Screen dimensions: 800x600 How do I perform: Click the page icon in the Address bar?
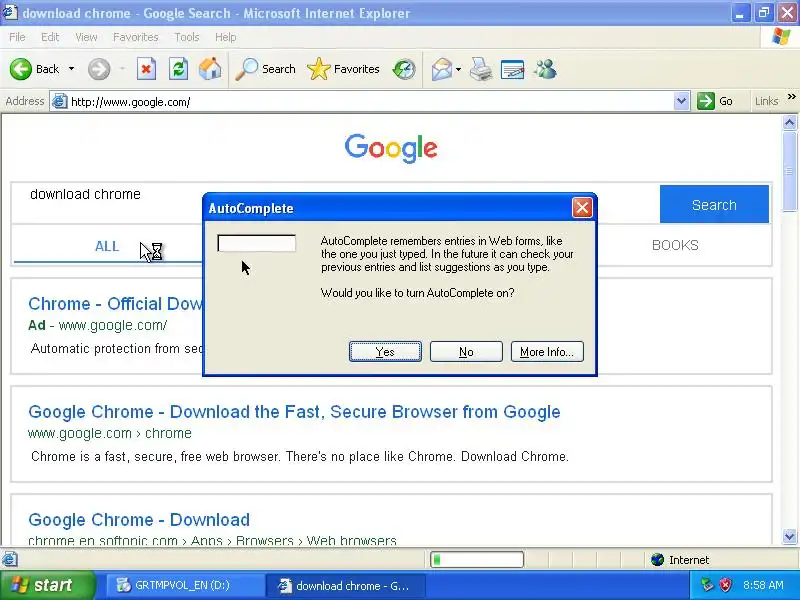tap(60, 102)
